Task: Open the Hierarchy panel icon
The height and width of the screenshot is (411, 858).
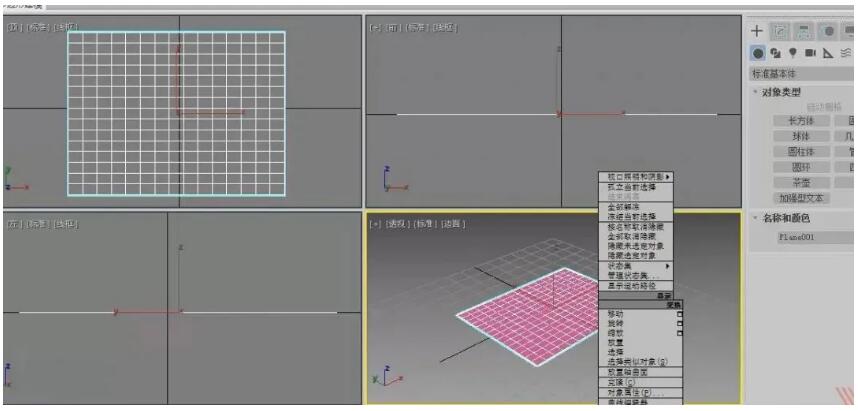Action: point(804,32)
